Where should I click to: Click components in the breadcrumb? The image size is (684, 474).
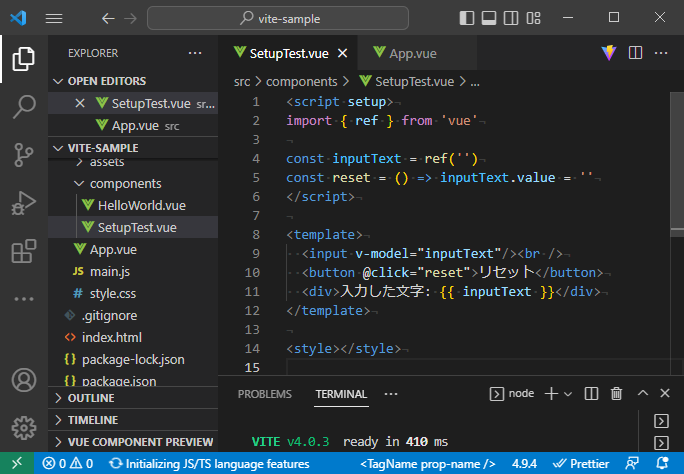301,82
